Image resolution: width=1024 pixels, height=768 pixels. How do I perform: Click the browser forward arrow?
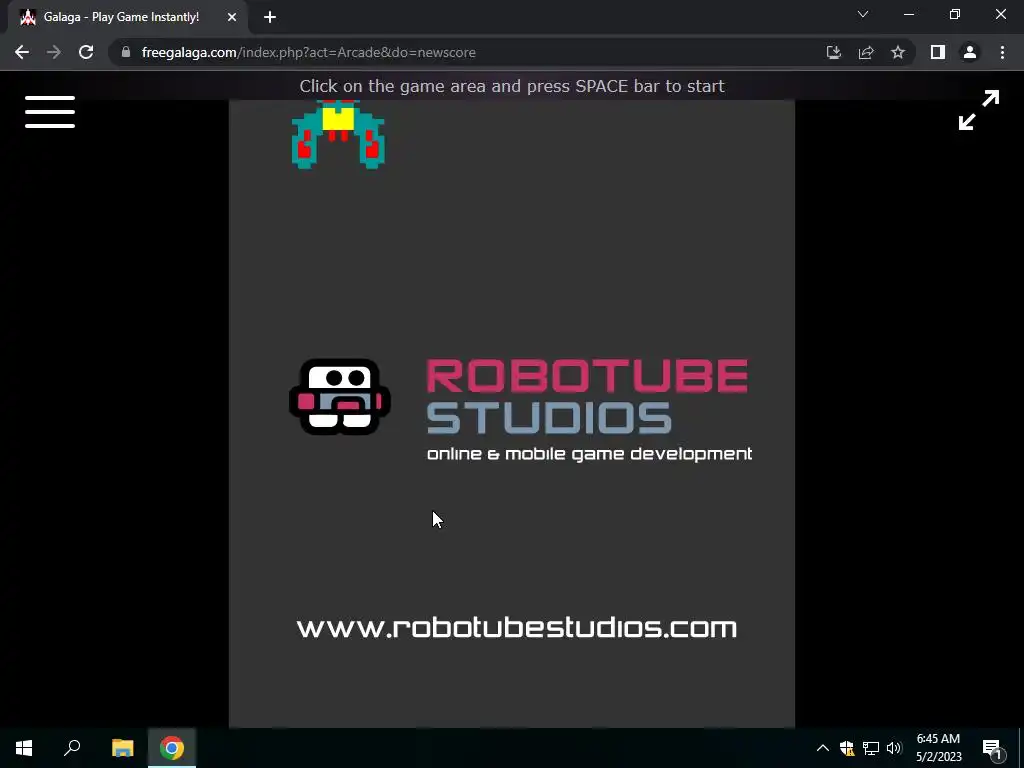tap(54, 52)
